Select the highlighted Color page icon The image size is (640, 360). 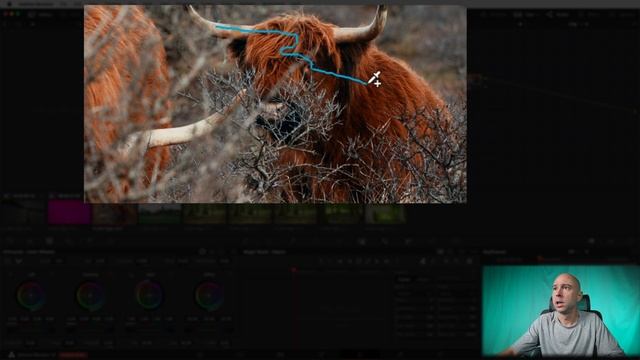(360, 355)
